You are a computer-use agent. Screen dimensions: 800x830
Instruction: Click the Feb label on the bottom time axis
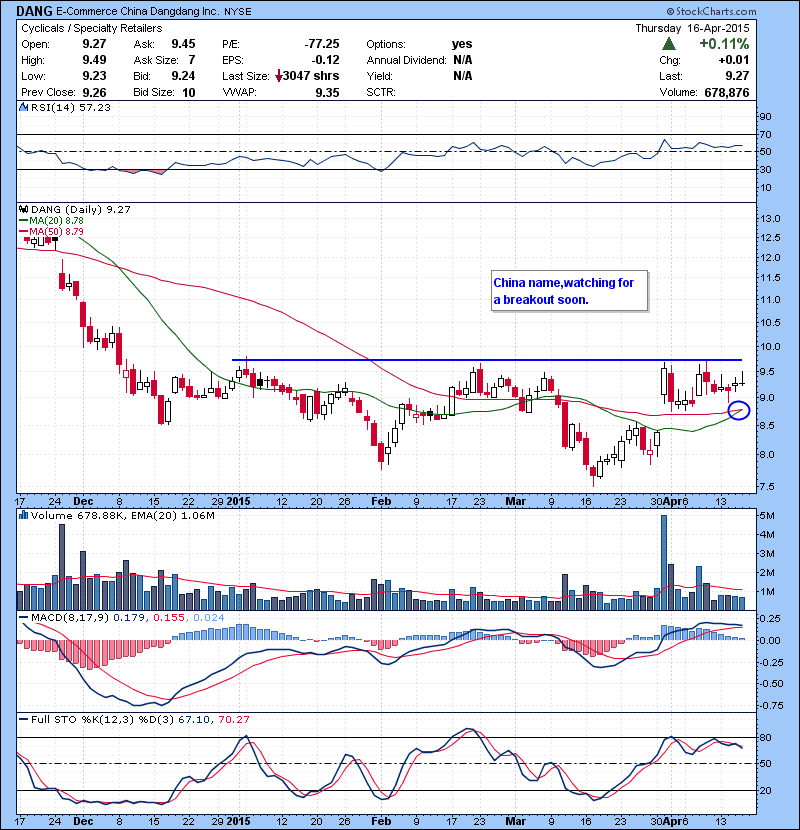381,821
